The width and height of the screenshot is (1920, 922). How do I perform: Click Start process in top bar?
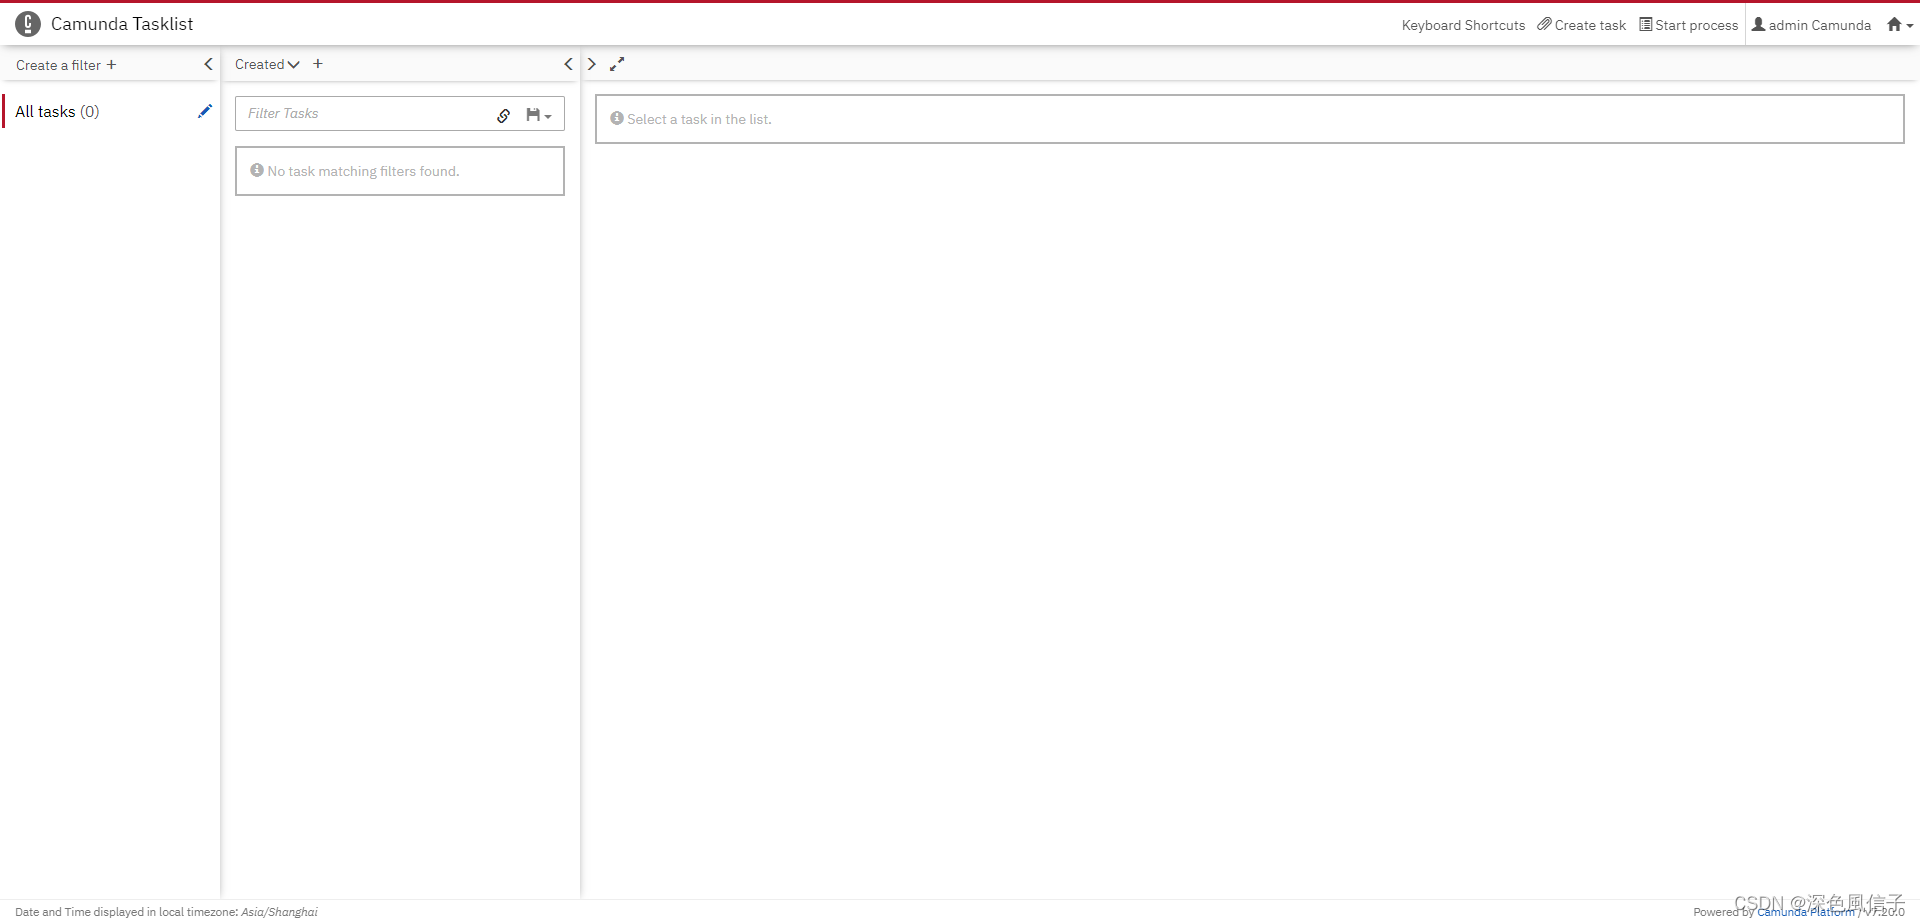coord(1689,25)
